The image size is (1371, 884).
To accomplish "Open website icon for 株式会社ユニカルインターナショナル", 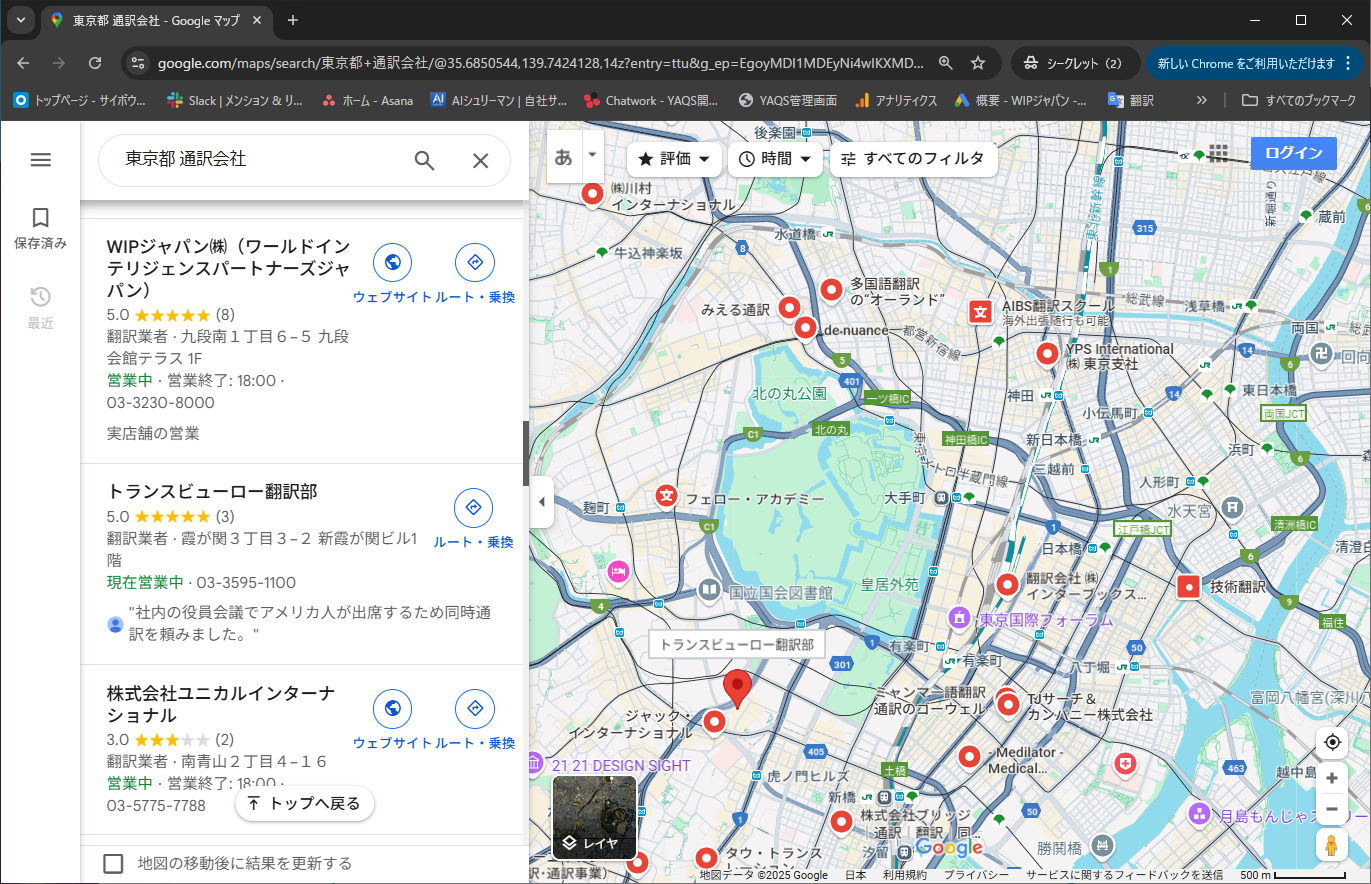I will (x=392, y=709).
